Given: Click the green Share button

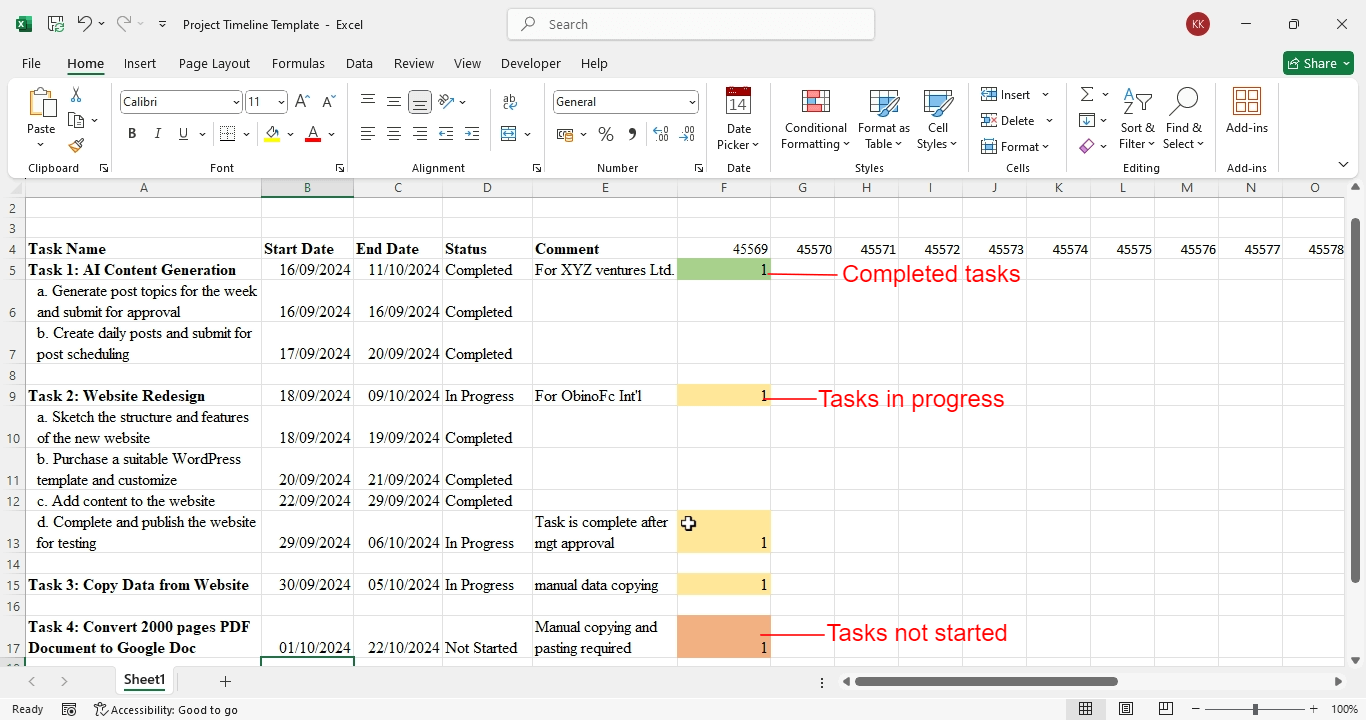Looking at the screenshot, I should (x=1318, y=63).
